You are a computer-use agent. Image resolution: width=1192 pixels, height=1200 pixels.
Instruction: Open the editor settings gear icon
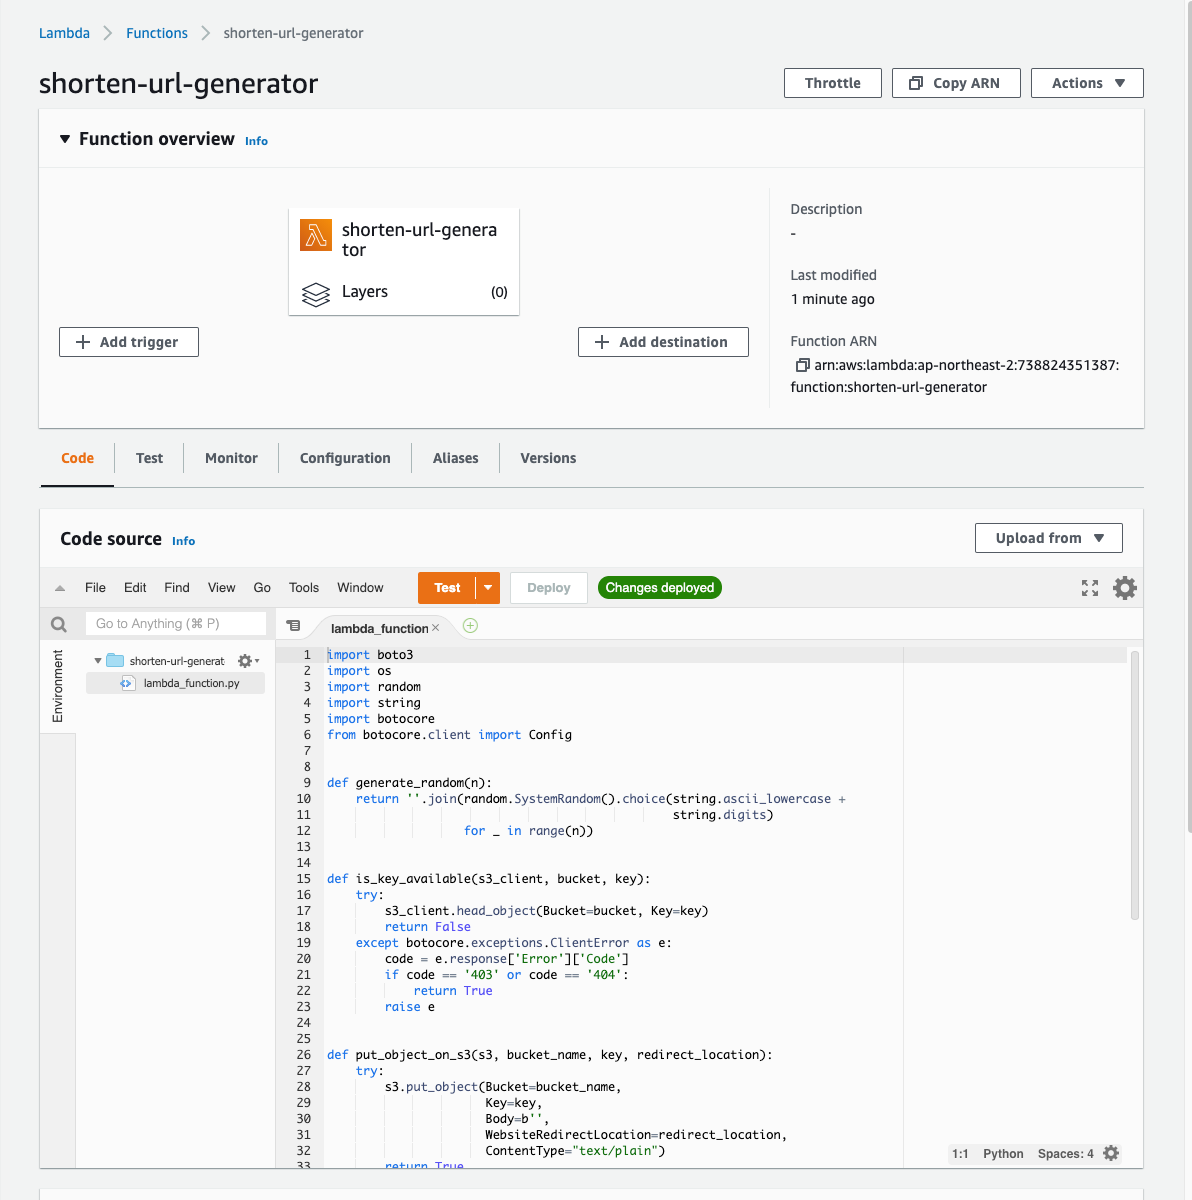1125,588
